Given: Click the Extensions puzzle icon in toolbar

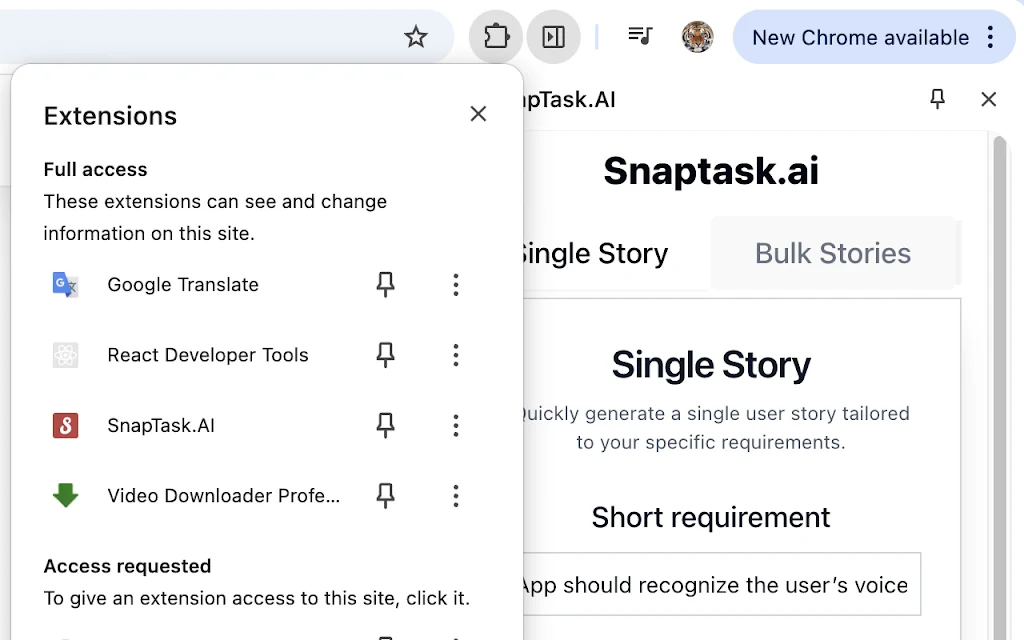Looking at the screenshot, I should [496, 38].
